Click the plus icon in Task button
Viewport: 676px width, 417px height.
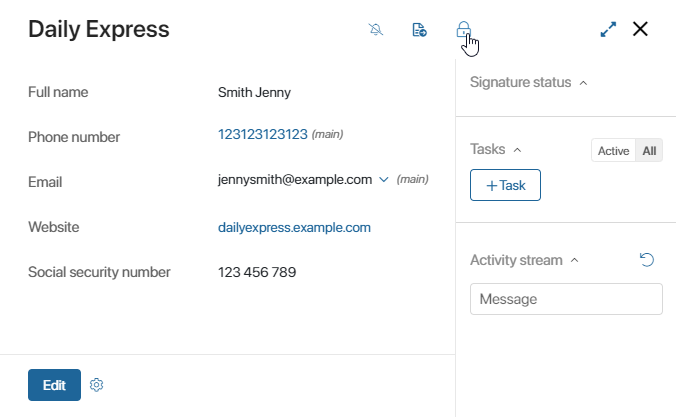[491, 186]
